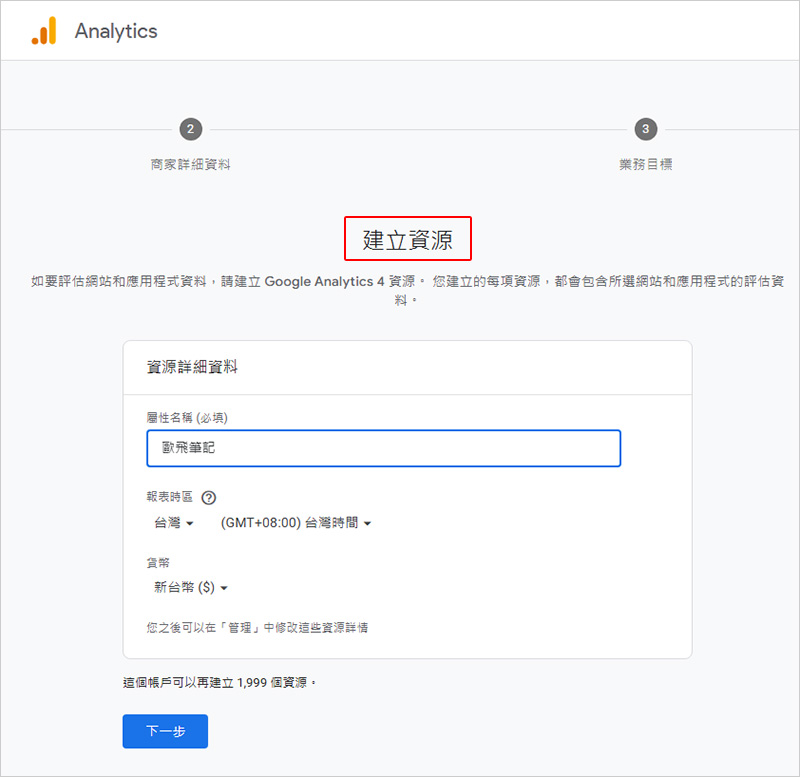Viewport: 800px width, 777px height.
Task: Click the 建立資源 page heading
Action: click(407, 240)
